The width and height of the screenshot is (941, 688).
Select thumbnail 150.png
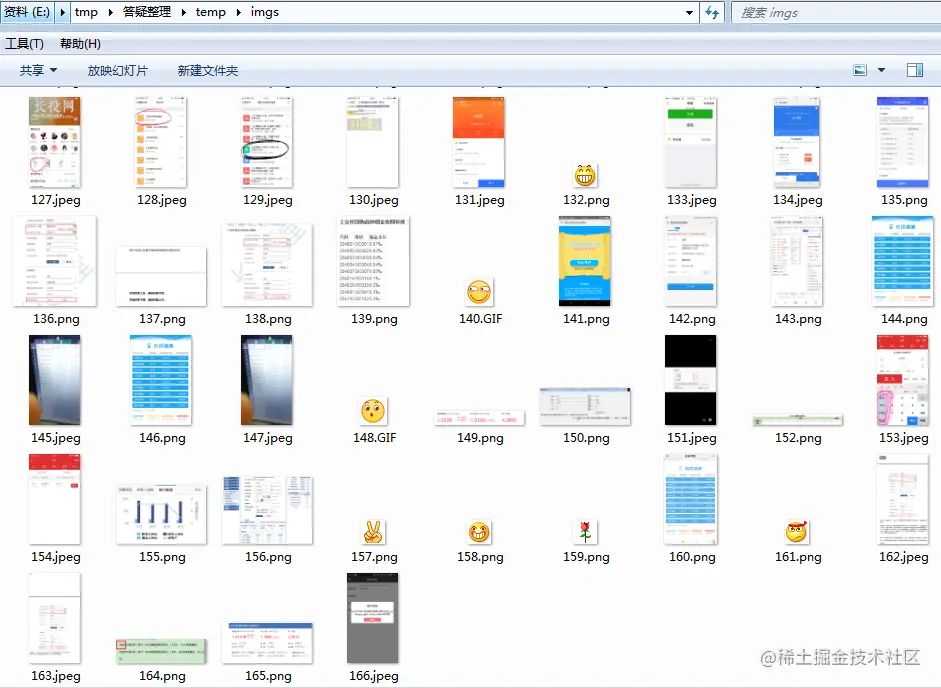pos(585,406)
